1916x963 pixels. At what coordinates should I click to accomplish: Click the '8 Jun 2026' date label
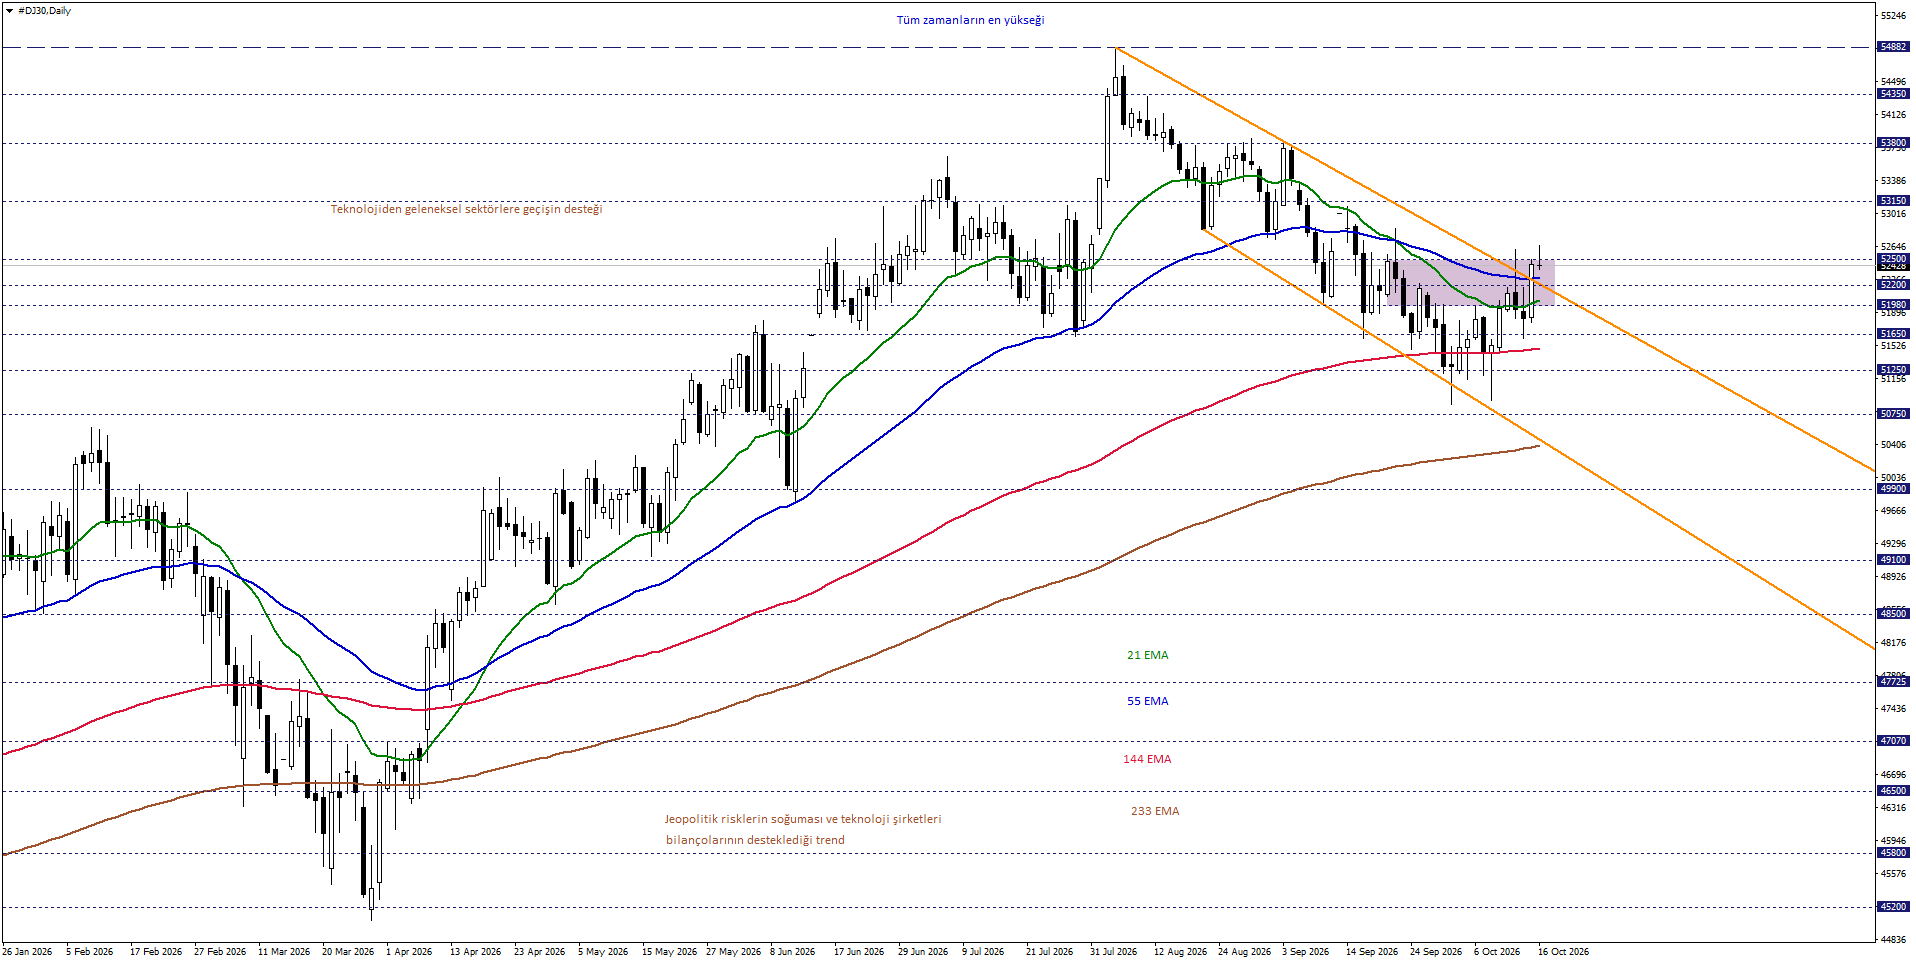[x=793, y=952]
